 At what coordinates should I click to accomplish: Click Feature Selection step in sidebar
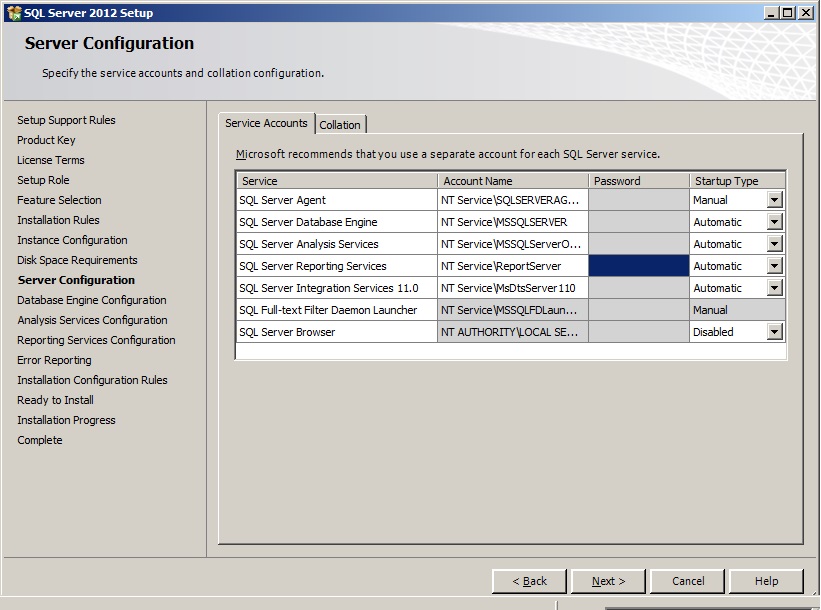59,199
